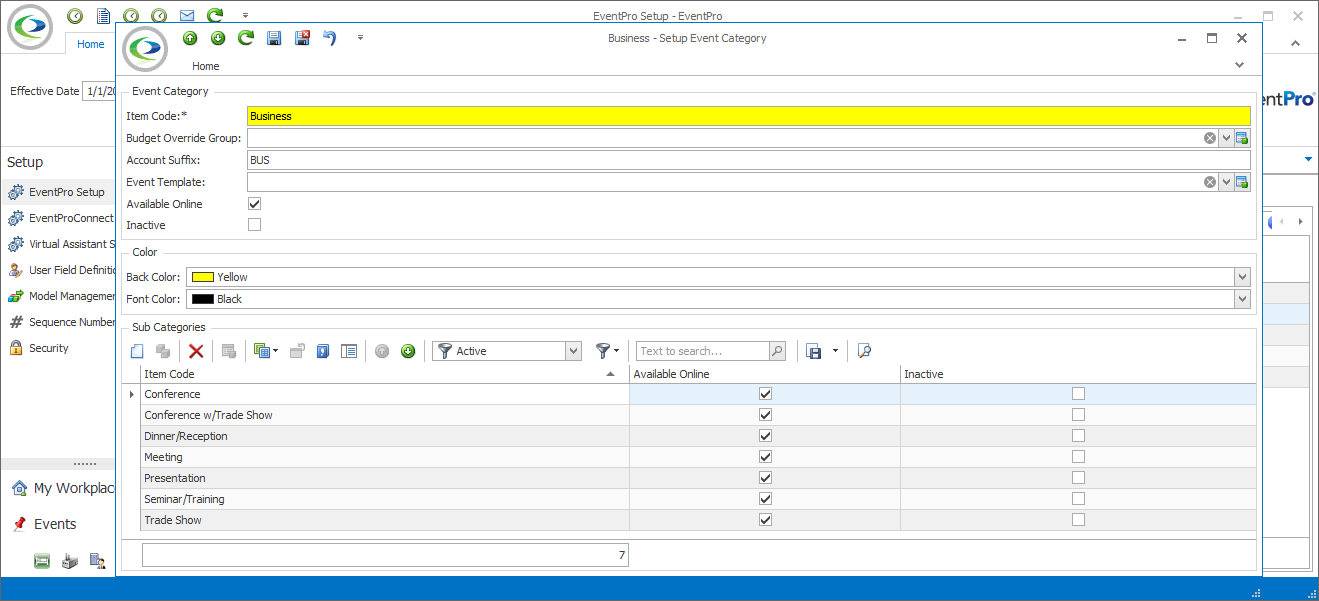Open the EventPro Setup window application logo
This screenshot has height=601, width=1319.
coord(30,27)
